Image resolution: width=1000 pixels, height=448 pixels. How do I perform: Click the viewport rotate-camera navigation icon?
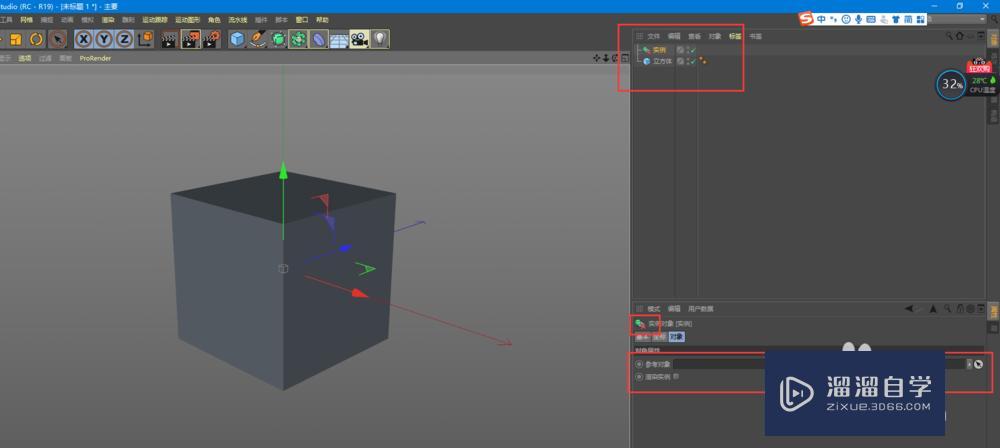615,58
